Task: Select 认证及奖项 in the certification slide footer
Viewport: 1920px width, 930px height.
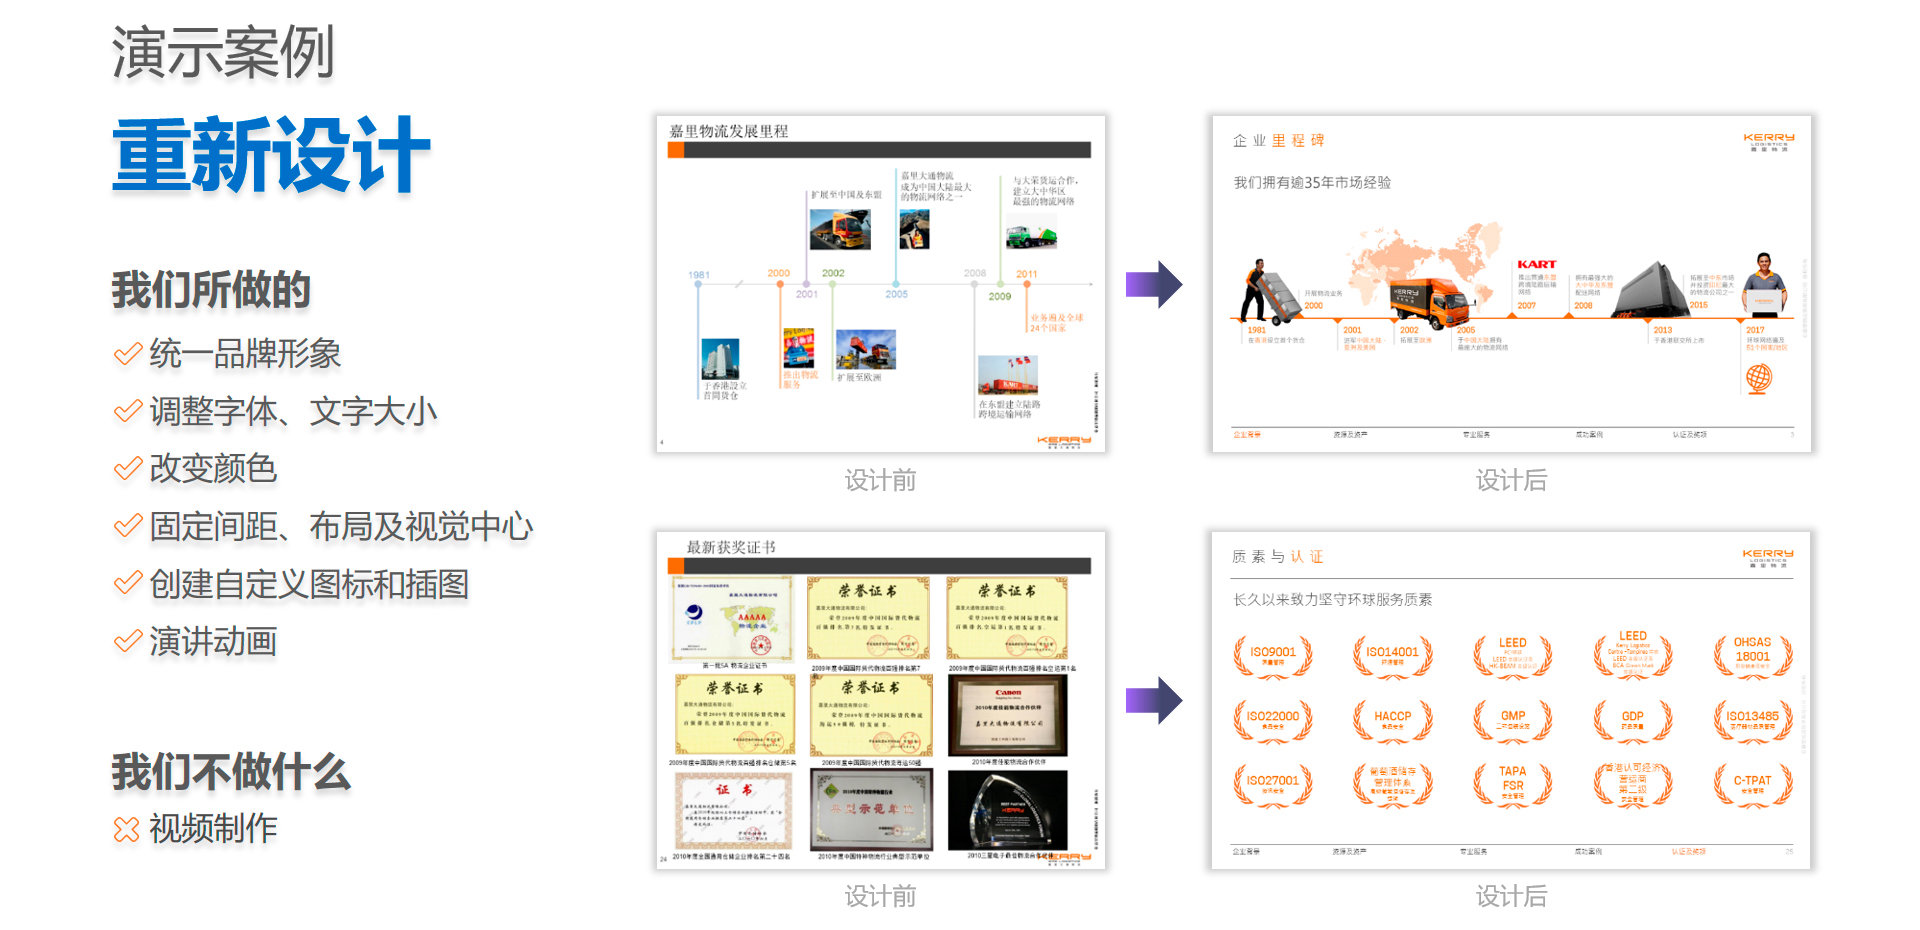Action: pos(1688,852)
